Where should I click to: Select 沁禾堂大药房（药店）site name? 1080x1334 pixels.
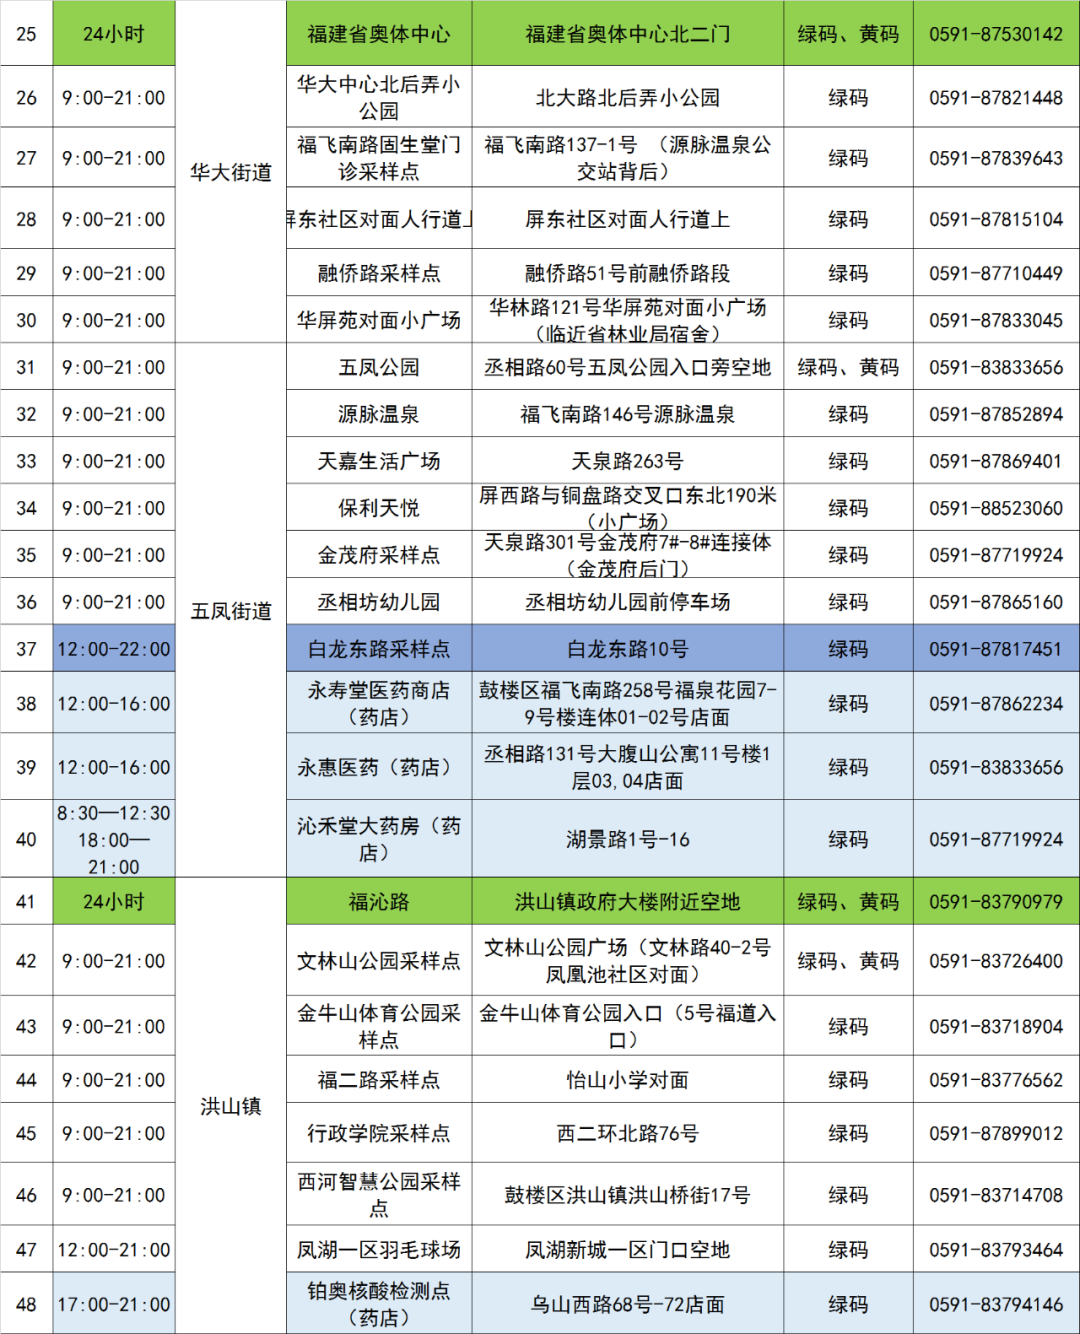[378, 830]
